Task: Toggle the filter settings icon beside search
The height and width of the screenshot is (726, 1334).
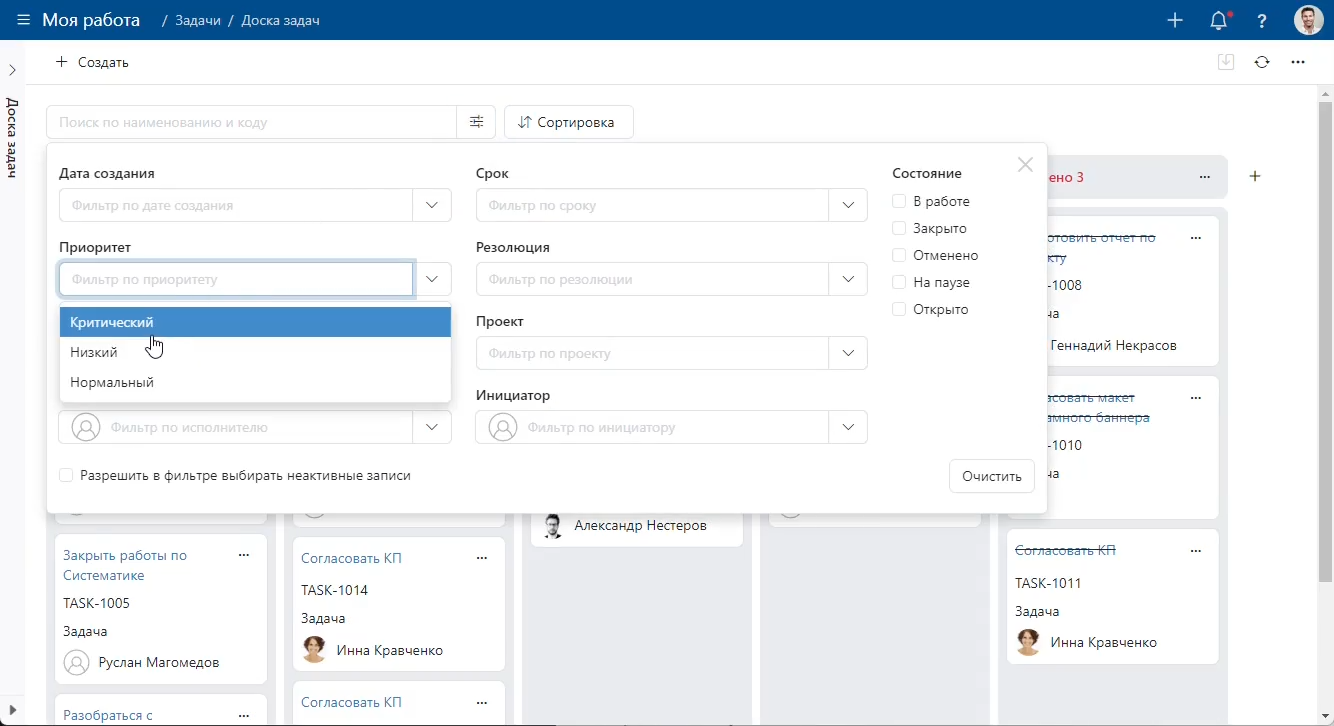Action: point(476,122)
